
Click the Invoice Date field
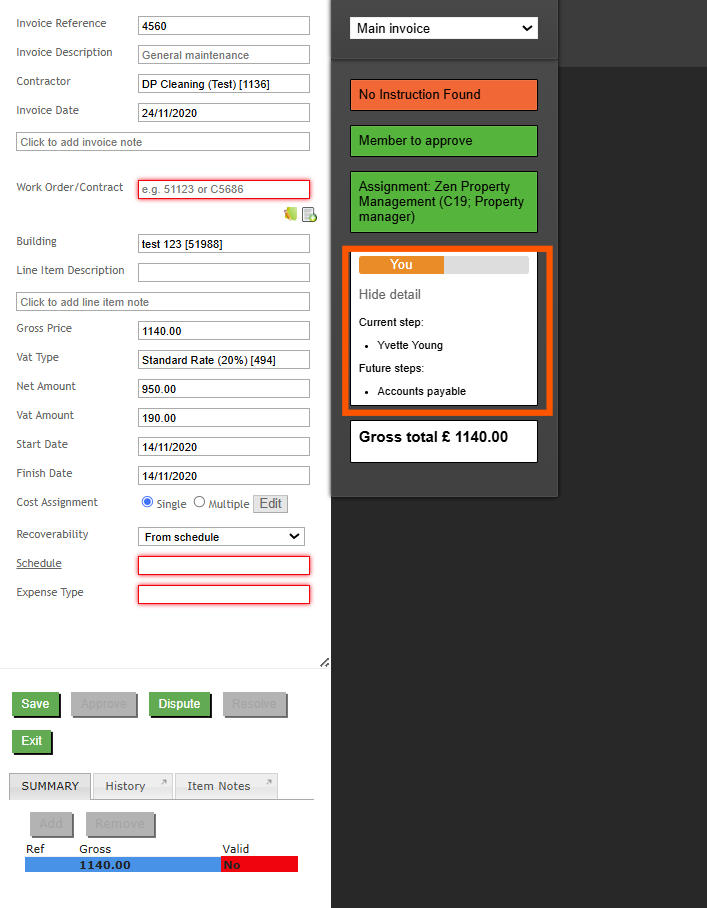click(224, 112)
